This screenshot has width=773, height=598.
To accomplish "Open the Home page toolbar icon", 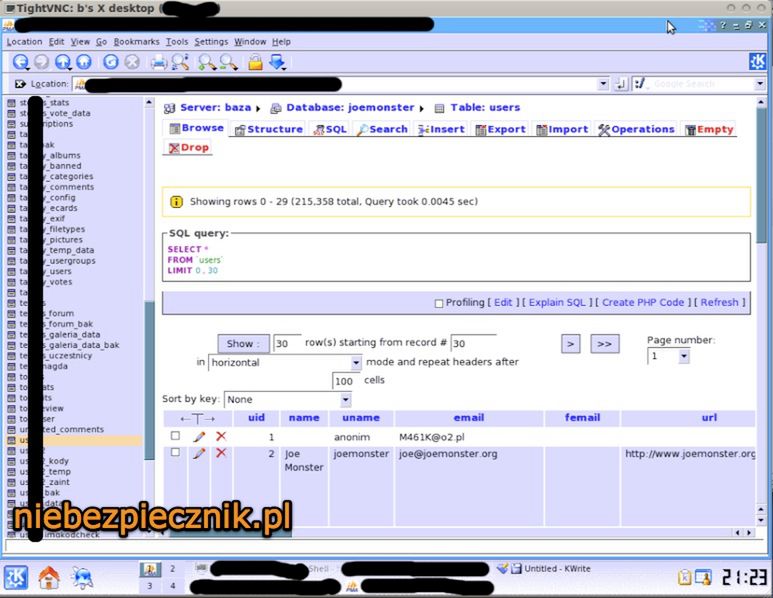I will click(x=84, y=62).
